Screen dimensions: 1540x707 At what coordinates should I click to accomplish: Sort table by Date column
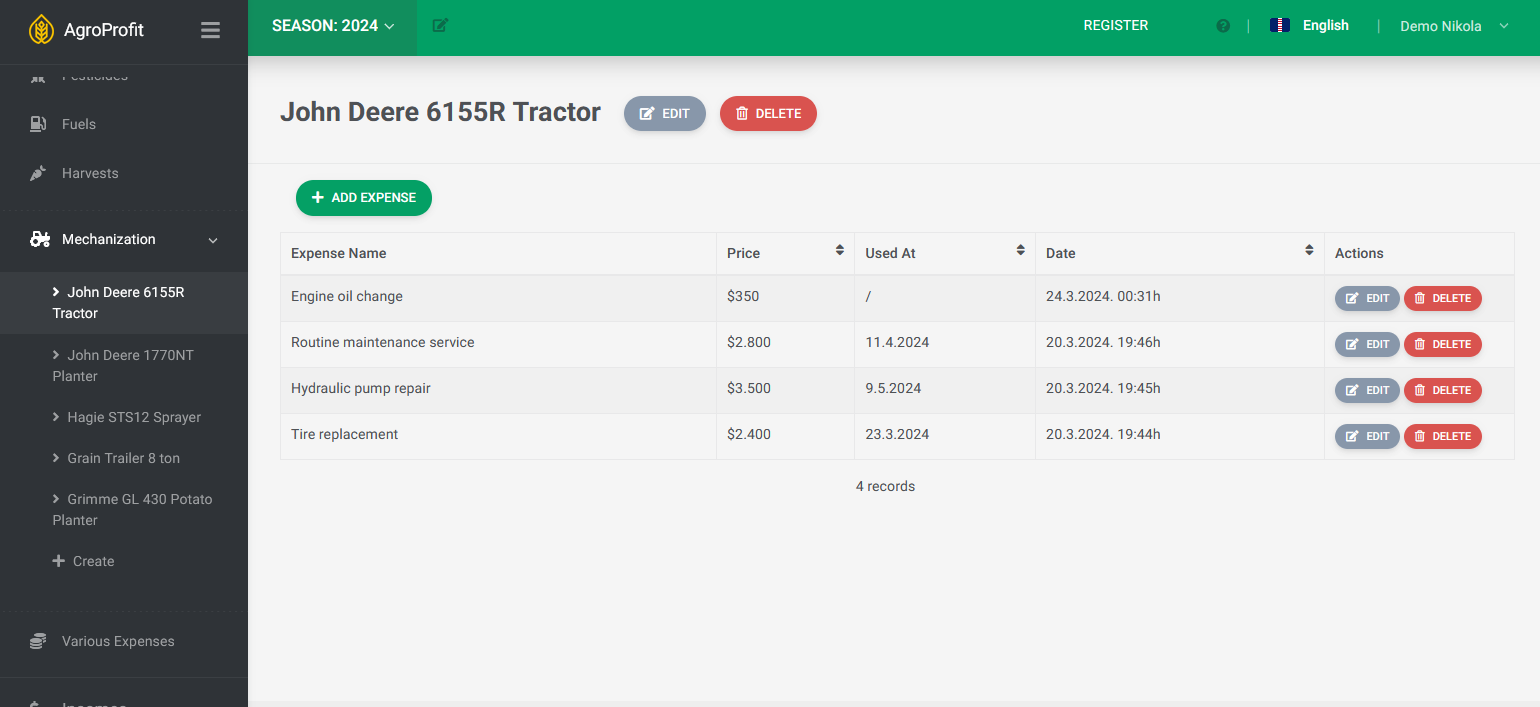coord(1309,251)
